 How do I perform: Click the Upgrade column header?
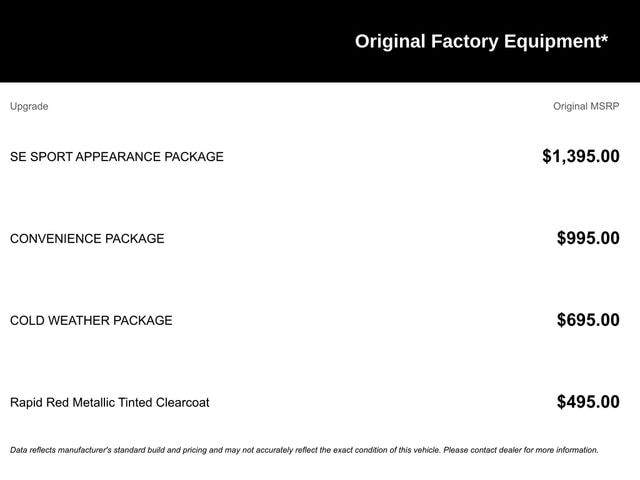click(x=29, y=106)
